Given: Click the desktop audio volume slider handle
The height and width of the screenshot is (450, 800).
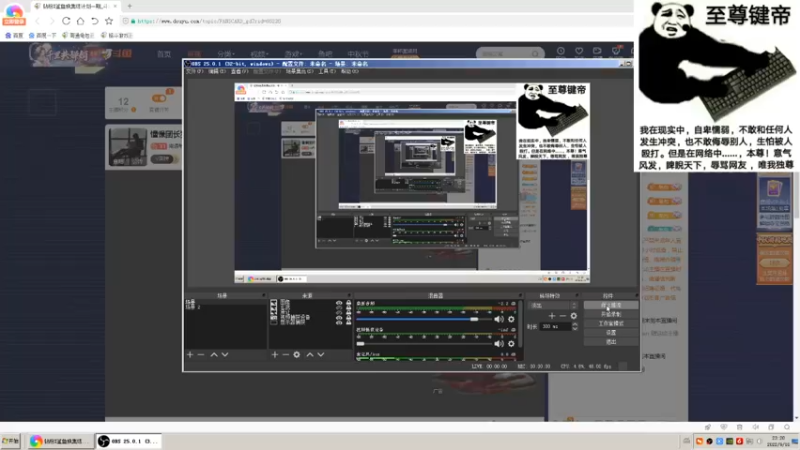Looking at the screenshot, I should tap(474, 319).
